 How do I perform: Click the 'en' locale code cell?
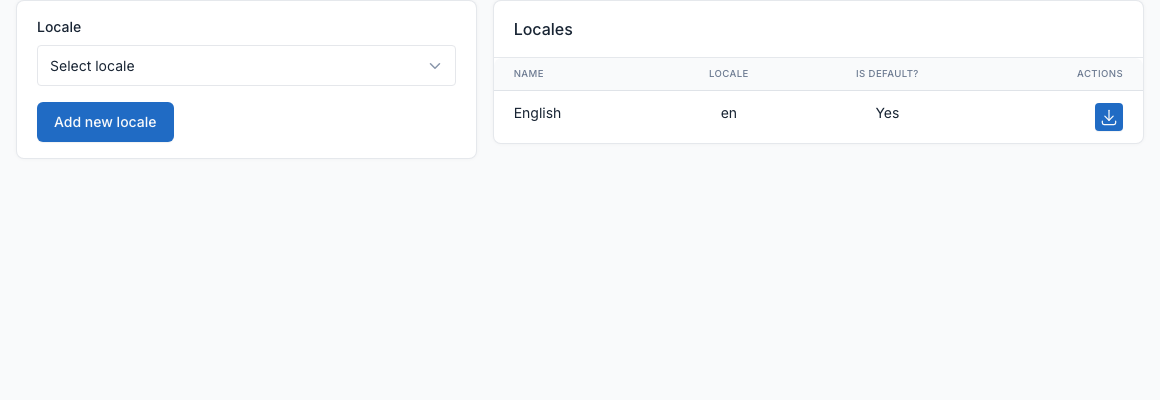coord(729,113)
